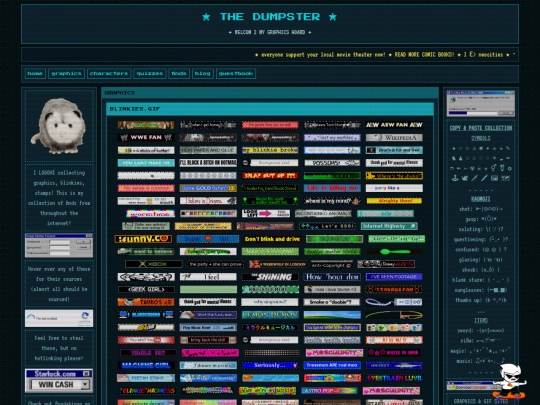Close the Starluck.com banner with X

point(87,374)
